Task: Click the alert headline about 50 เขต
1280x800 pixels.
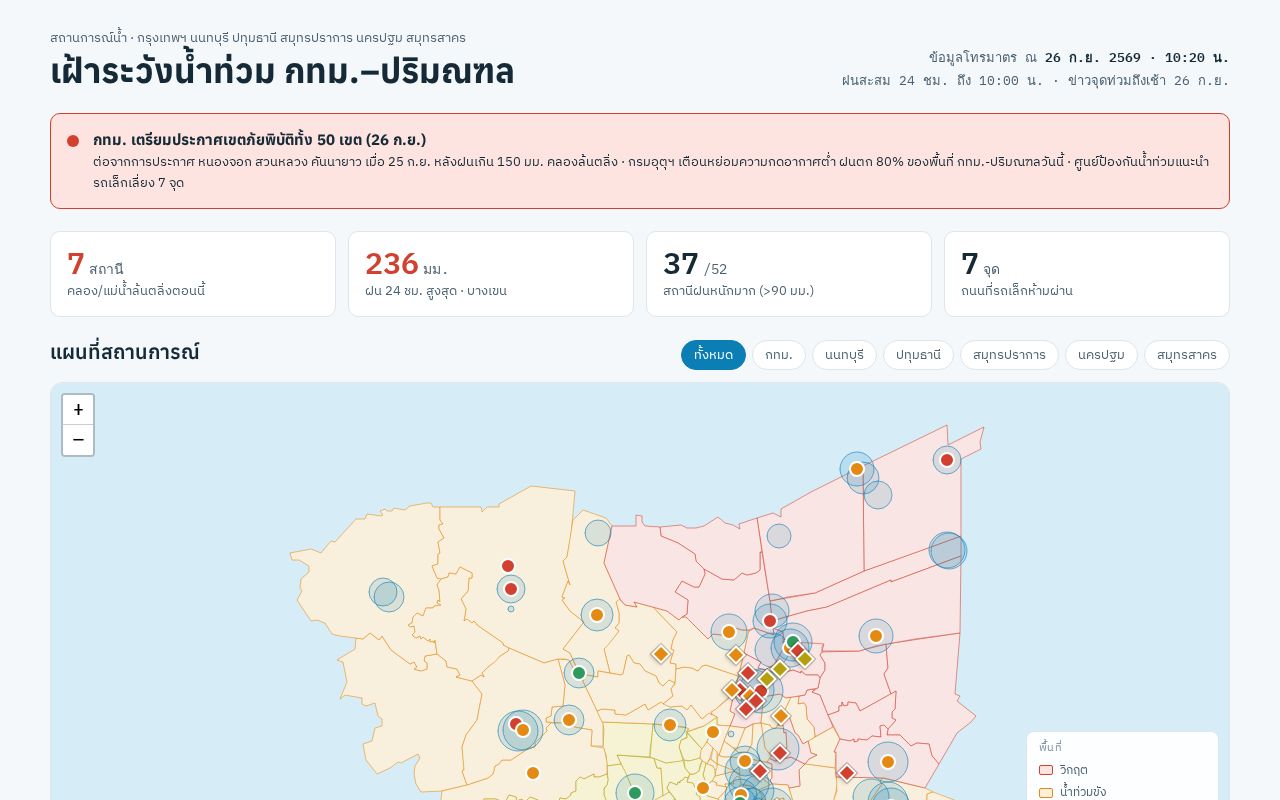Action: click(260, 140)
